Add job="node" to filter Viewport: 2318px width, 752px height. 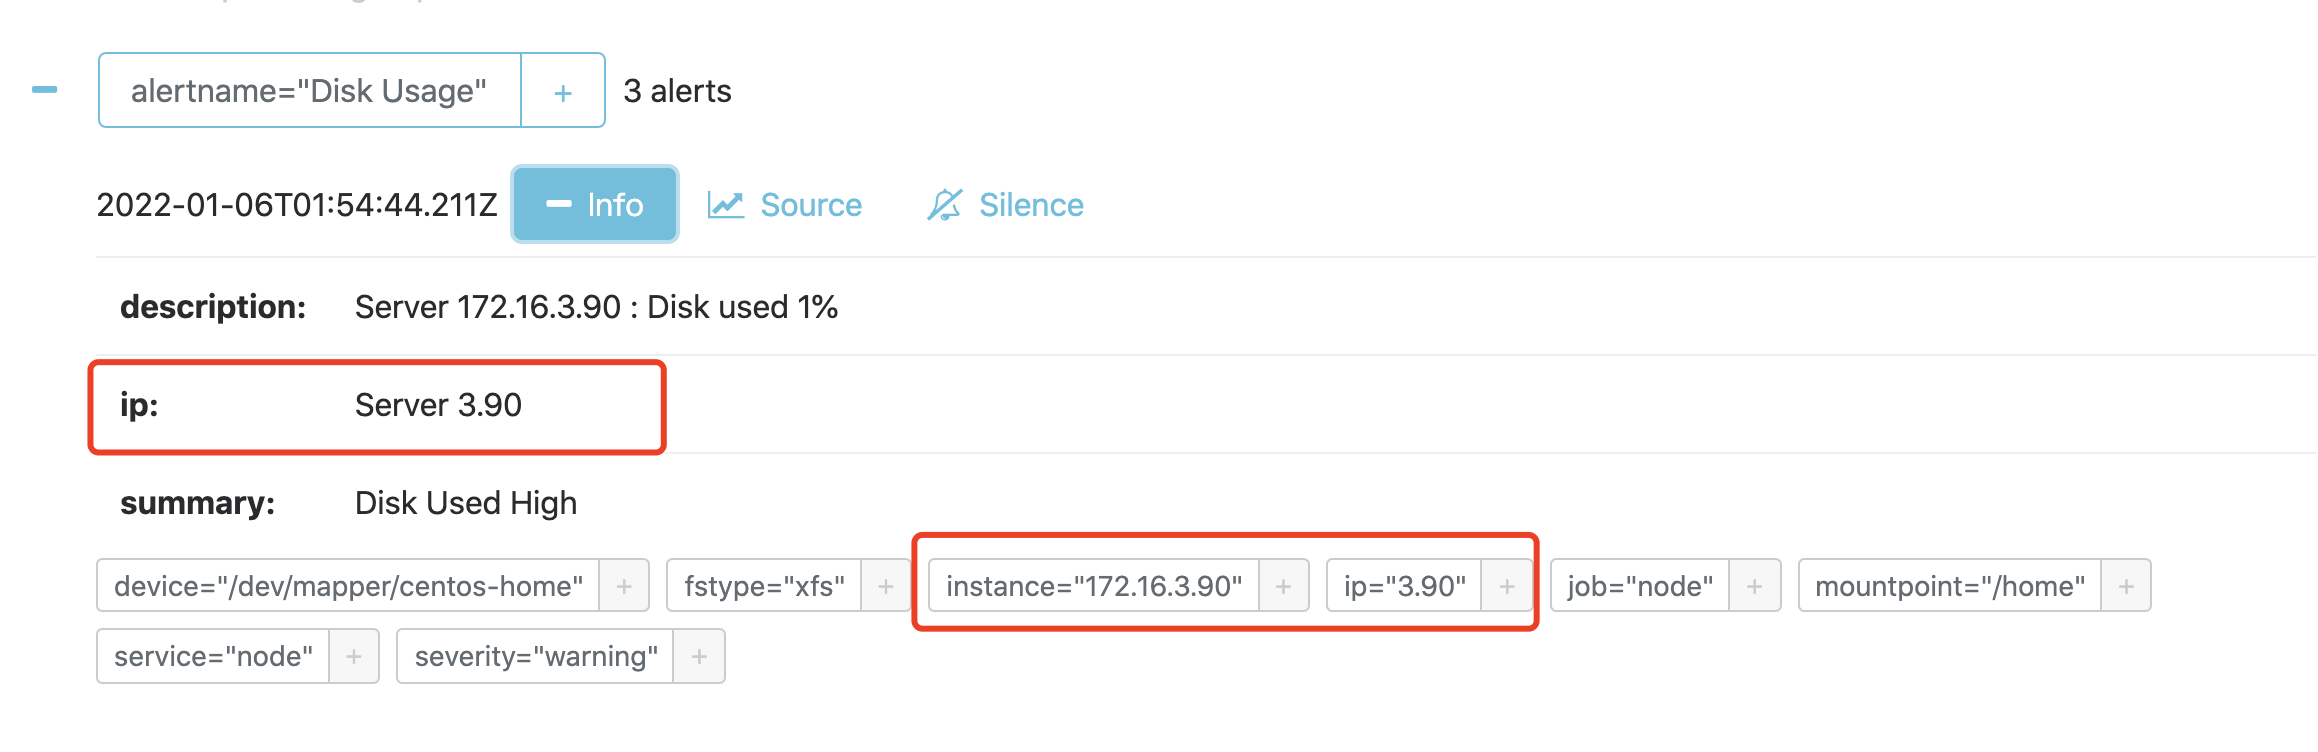[x=1755, y=586]
